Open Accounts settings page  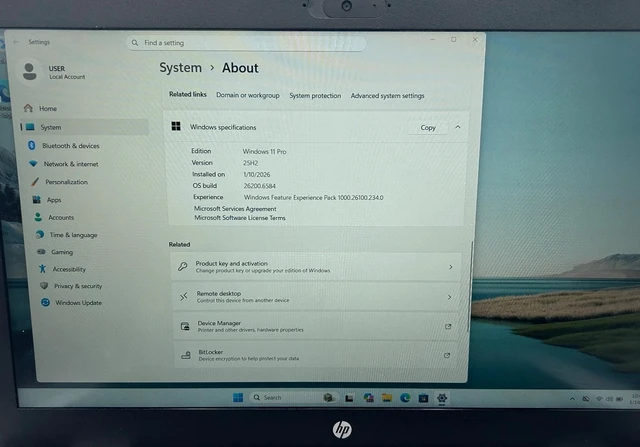coord(61,218)
